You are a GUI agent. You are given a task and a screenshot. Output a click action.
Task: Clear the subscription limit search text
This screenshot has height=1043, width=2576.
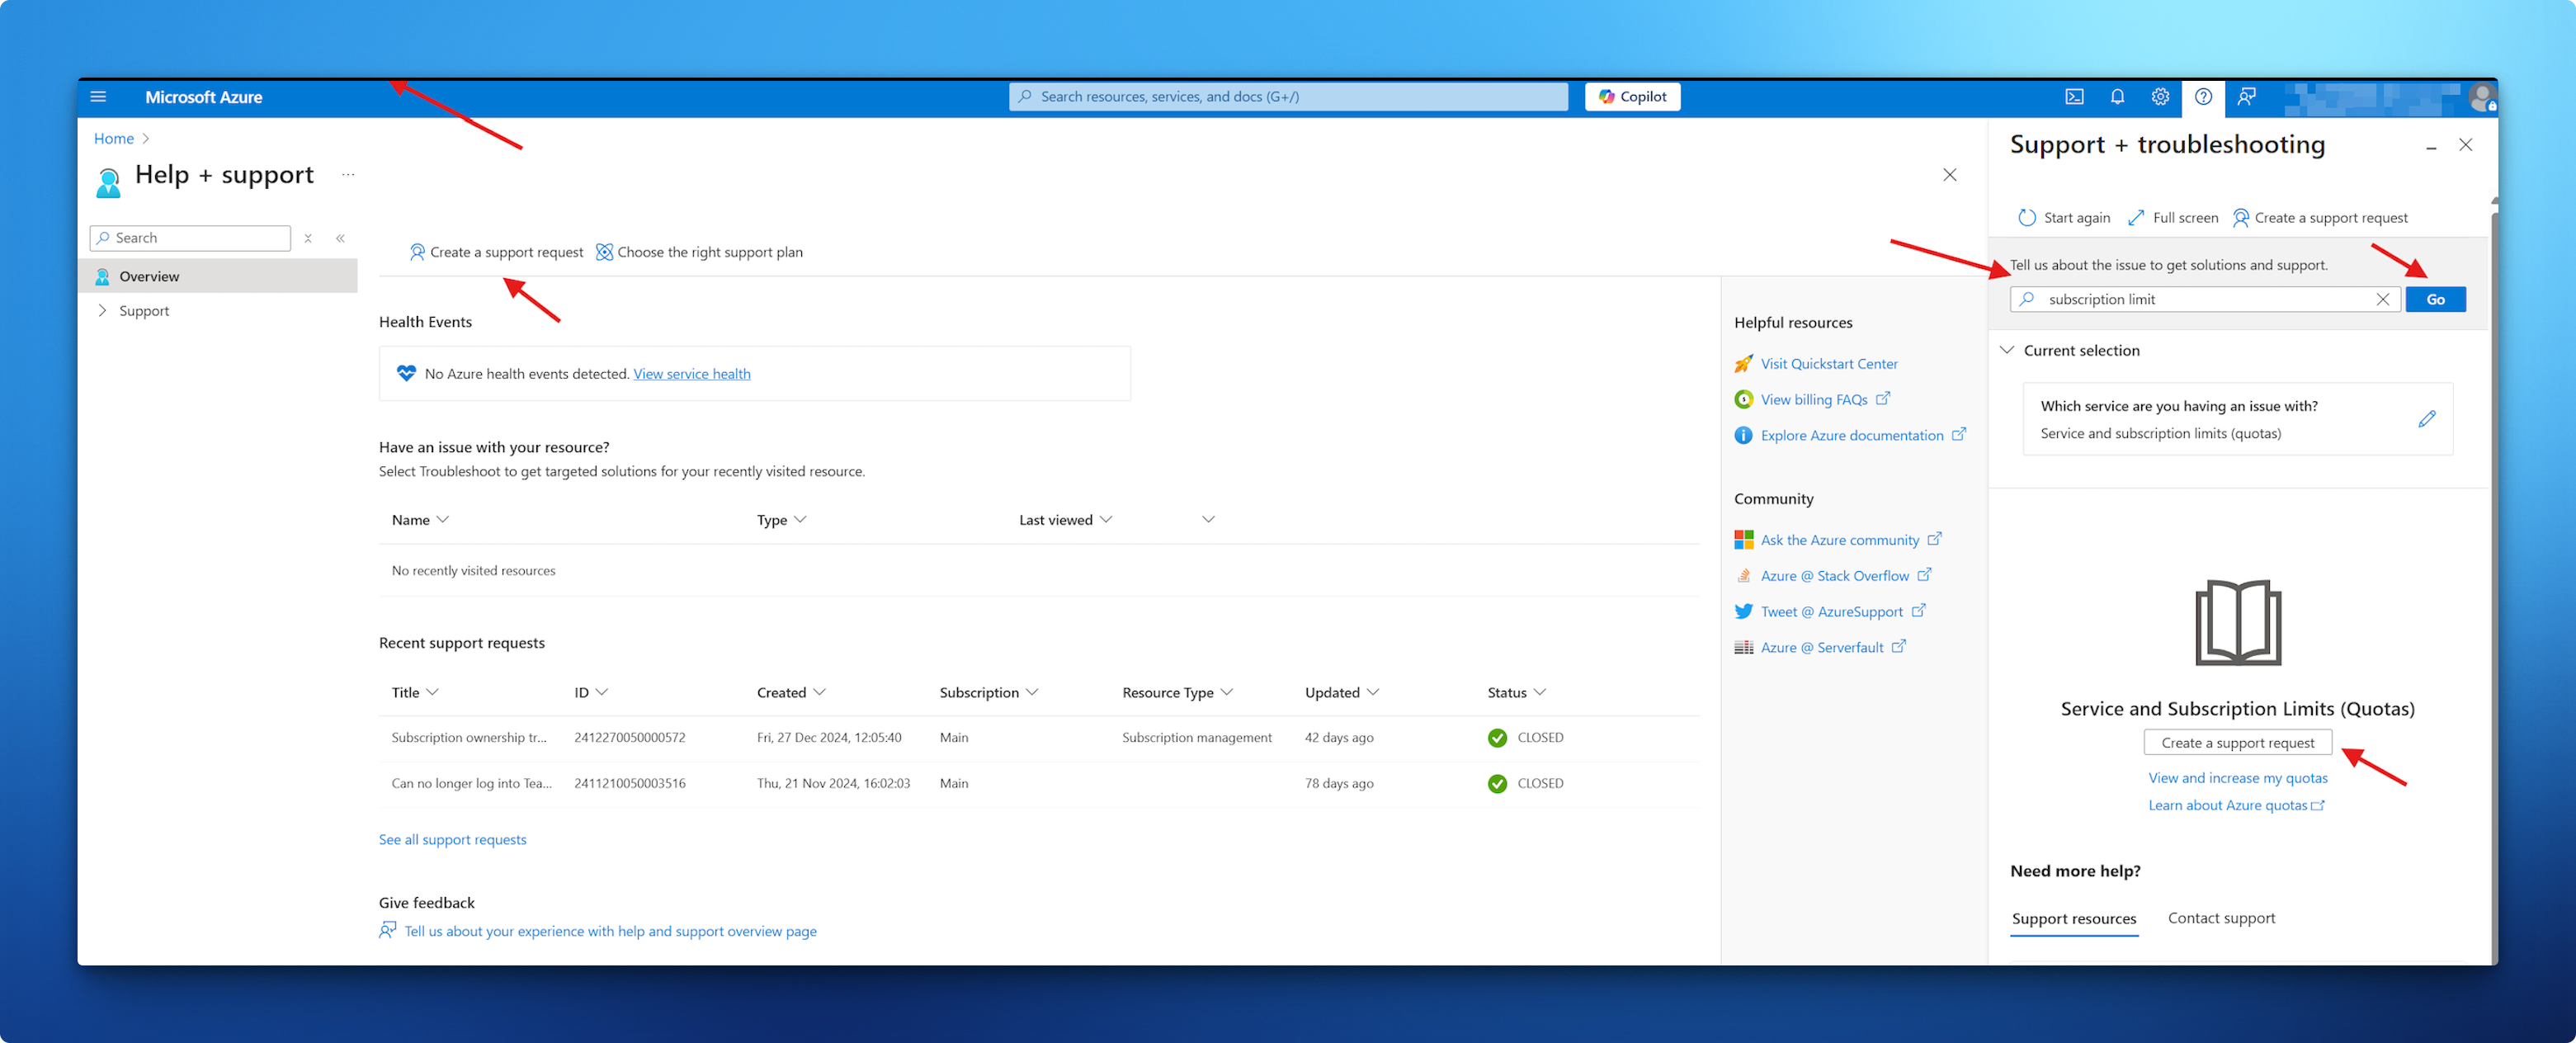coord(2382,299)
